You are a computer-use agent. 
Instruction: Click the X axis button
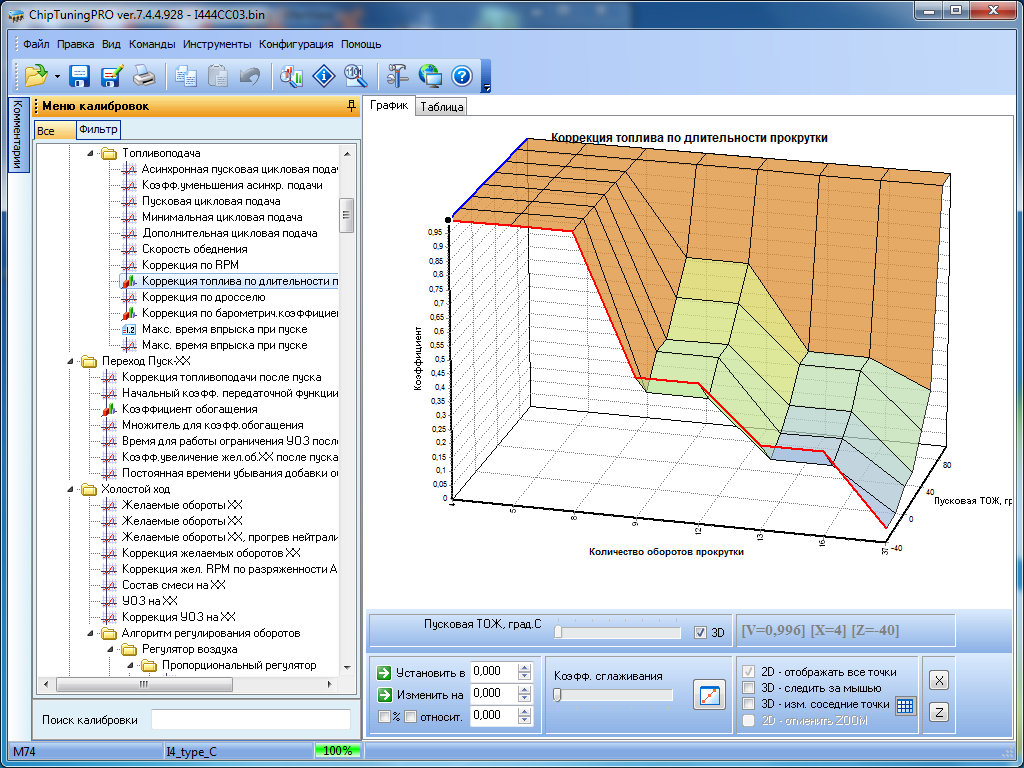(x=939, y=680)
